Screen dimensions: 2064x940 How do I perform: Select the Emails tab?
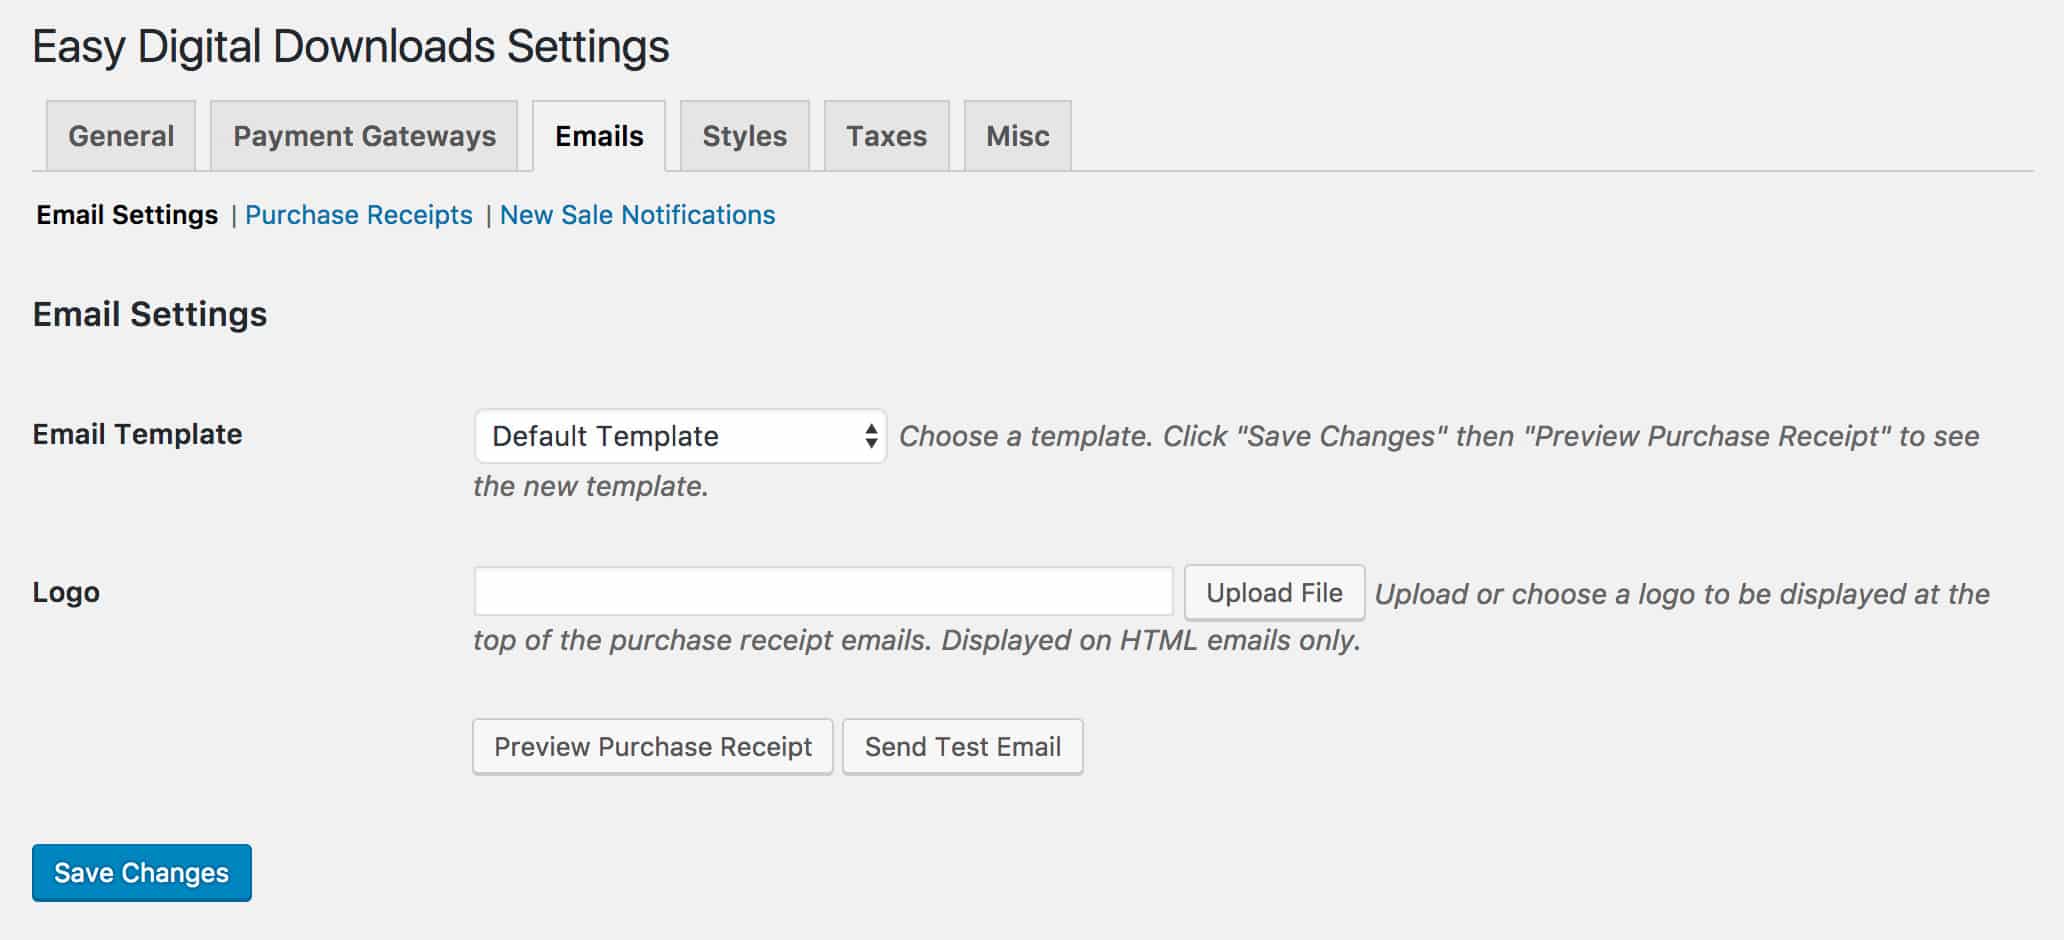tap(599, 136)
